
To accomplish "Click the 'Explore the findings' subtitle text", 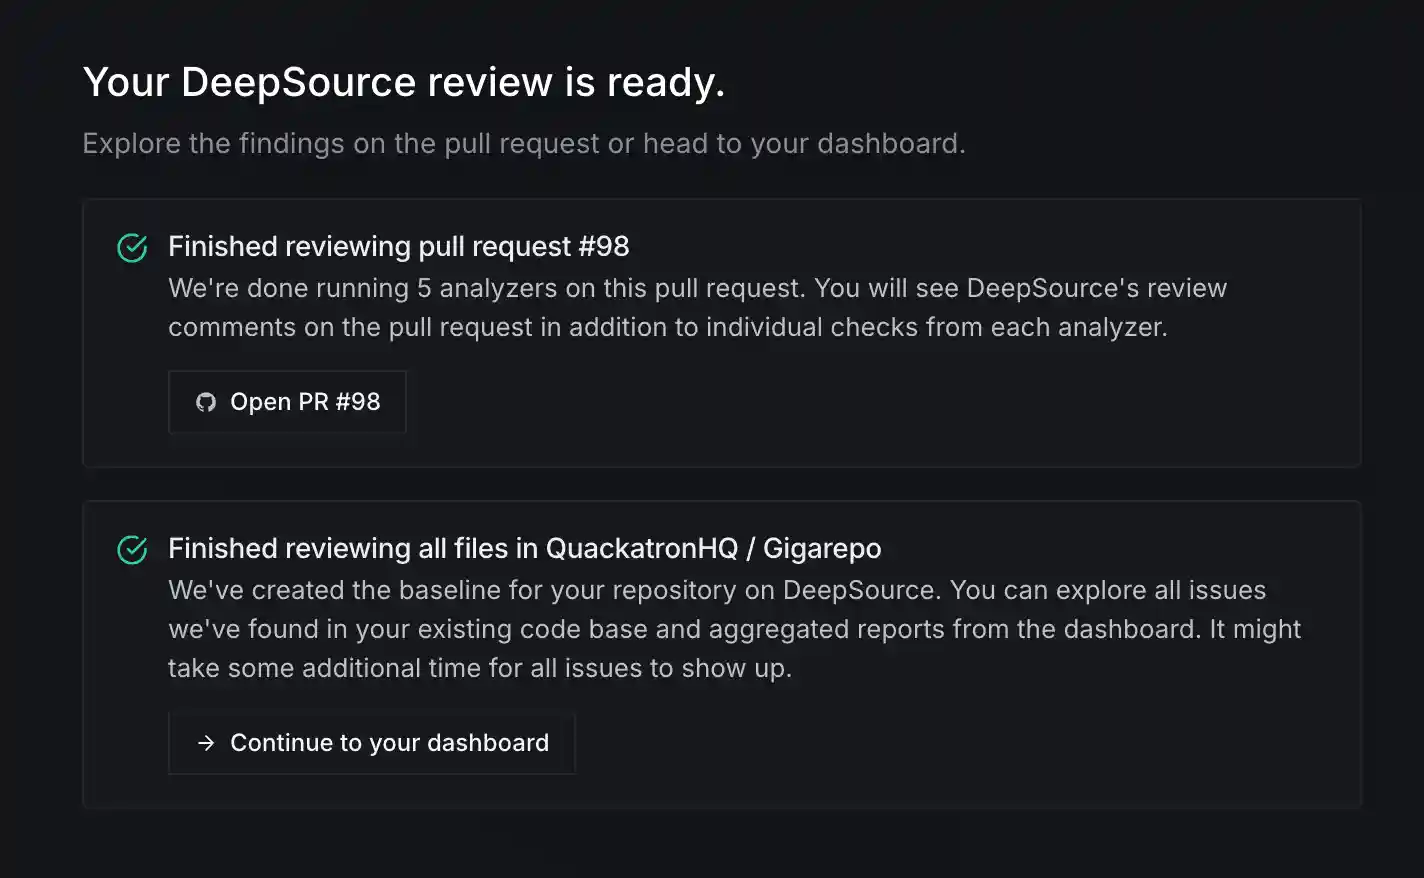I will 523,144.
